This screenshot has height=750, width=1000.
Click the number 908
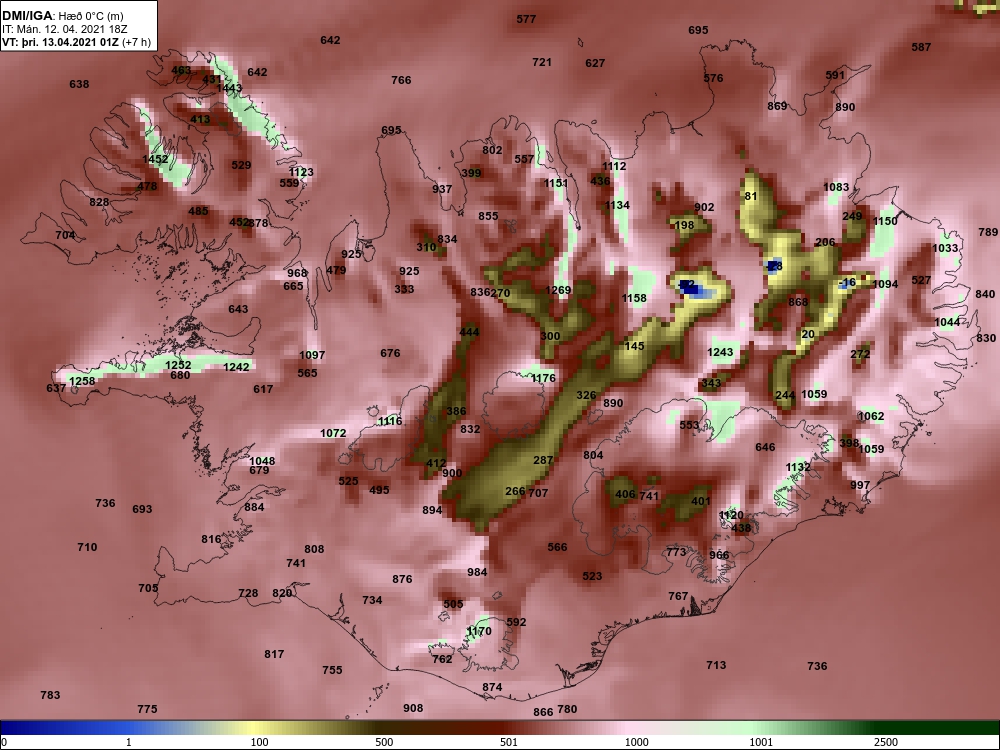tap(413, 709)
